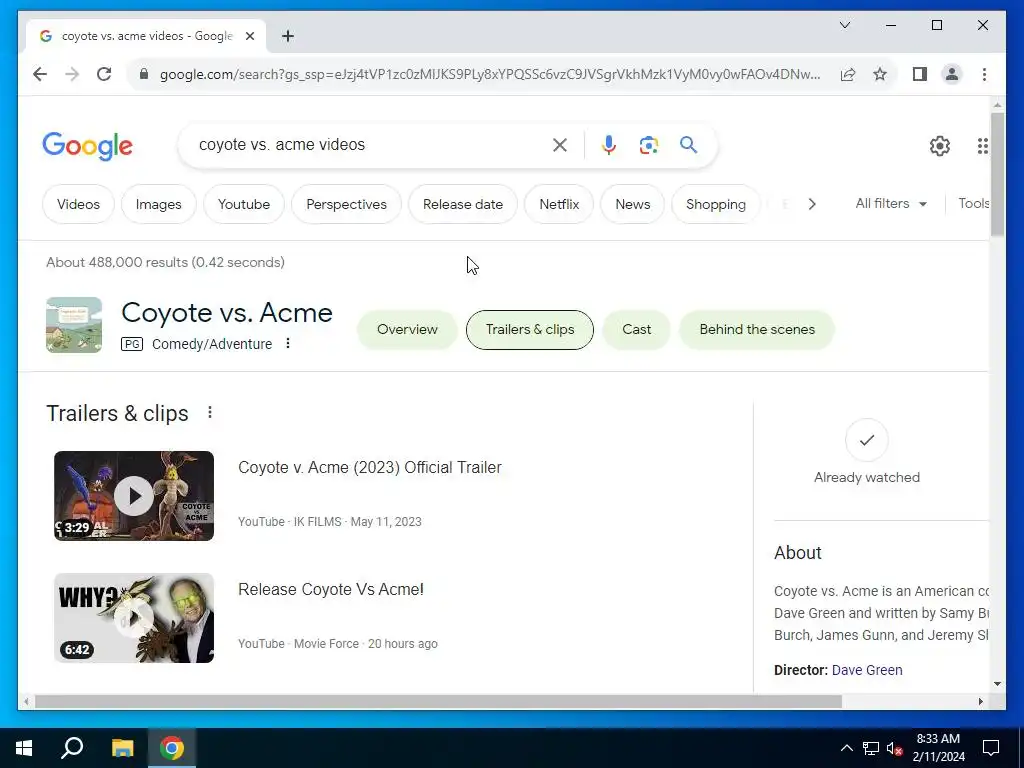Select the Shopping filter chip
1024x768 pixels.
716,204
